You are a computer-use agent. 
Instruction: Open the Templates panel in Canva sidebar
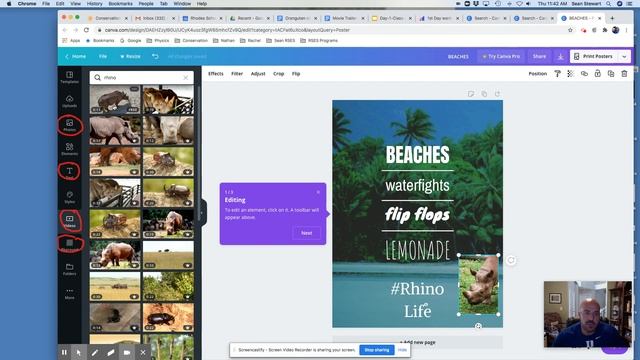tap(69, 77)
